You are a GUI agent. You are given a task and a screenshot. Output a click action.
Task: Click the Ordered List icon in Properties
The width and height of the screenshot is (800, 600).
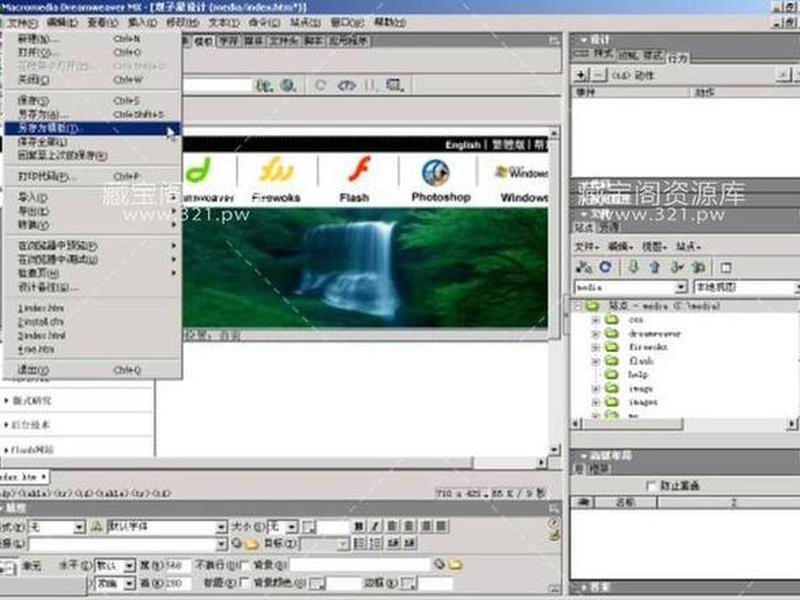point(376,543)
